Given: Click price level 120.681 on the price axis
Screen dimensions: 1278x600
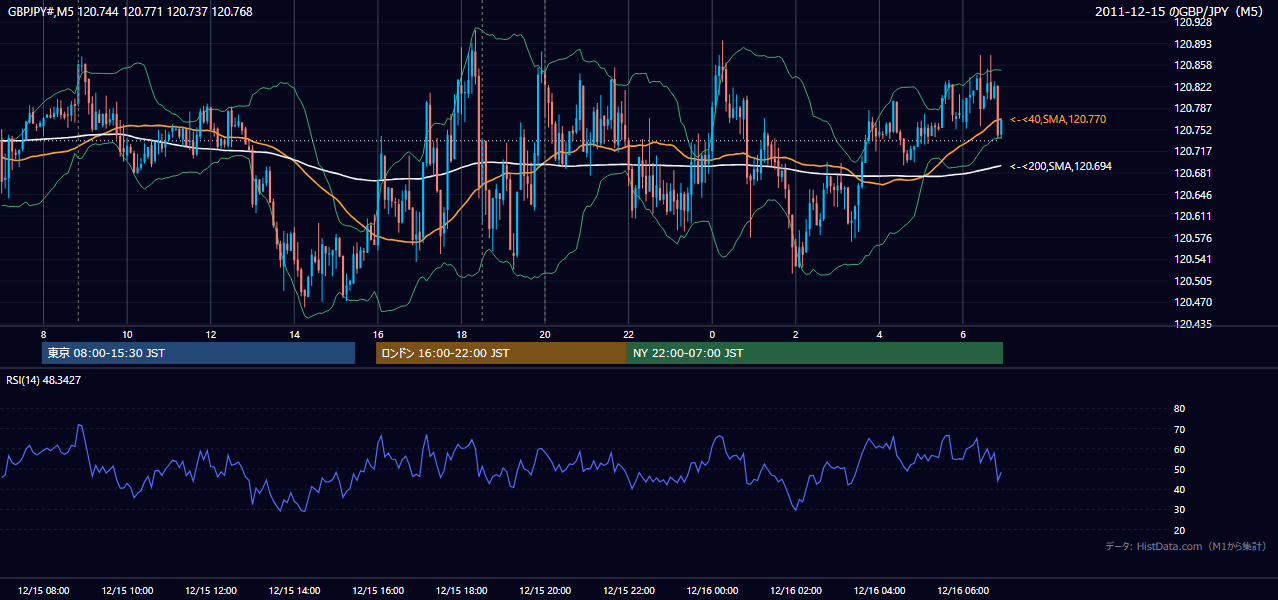Looking at the screenshot, I should (x=1192, y=173).
